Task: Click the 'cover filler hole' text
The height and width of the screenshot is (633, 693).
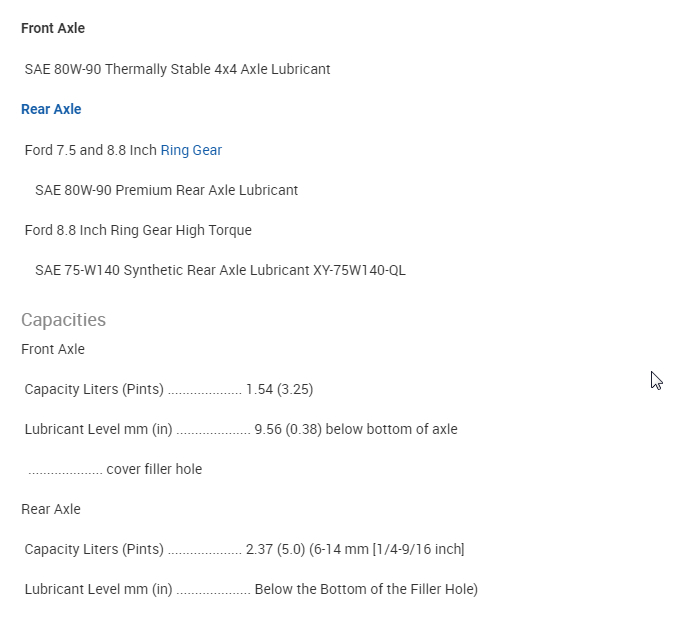Action: (154, 469)
